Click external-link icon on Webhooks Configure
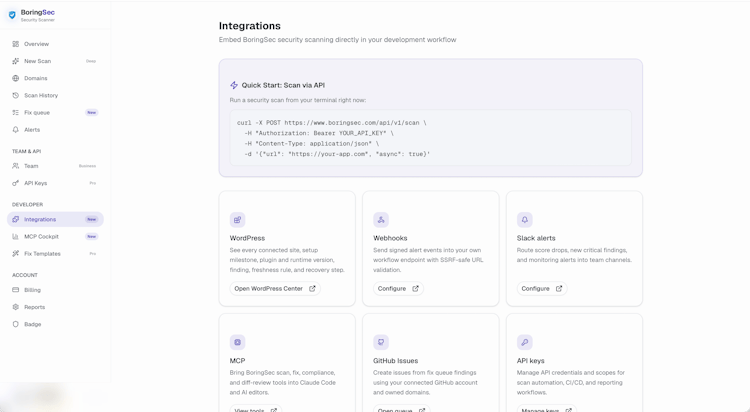The image size is (750, 412). point(415,289)
